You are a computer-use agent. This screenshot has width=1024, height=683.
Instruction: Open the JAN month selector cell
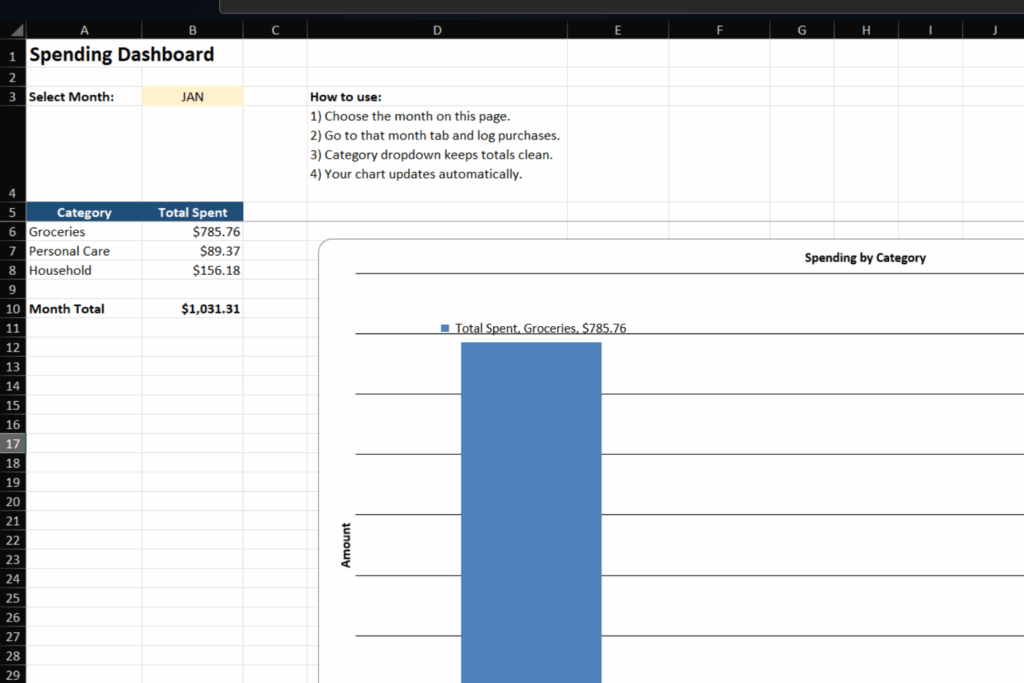[x=192, y=96]
